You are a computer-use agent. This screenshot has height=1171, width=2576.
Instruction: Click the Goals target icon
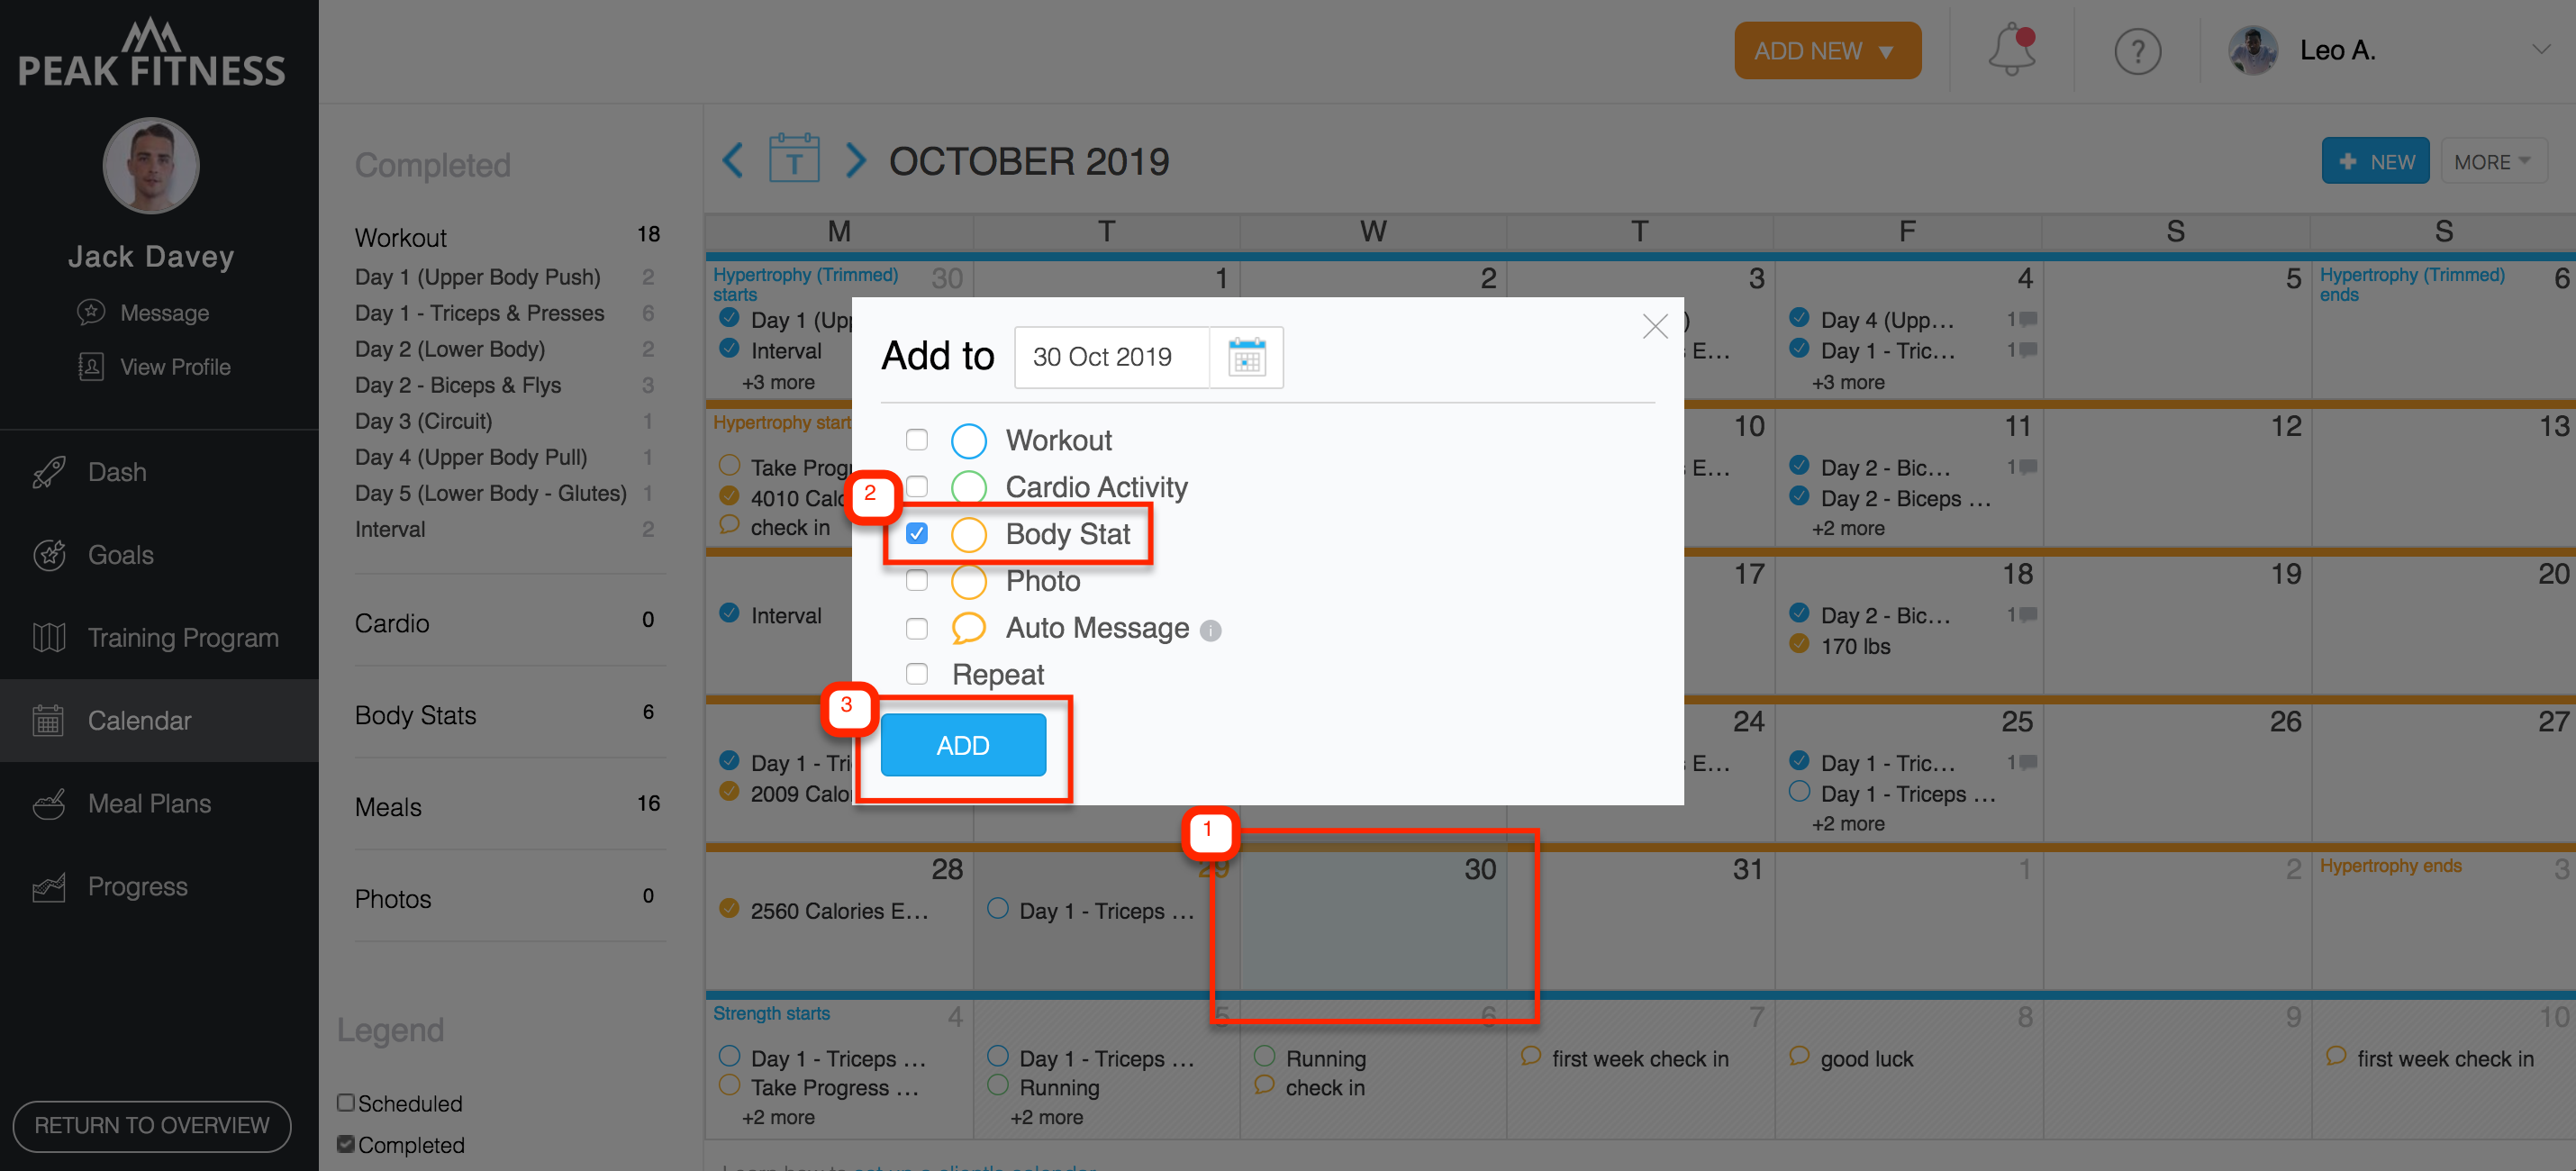[49, 555]
